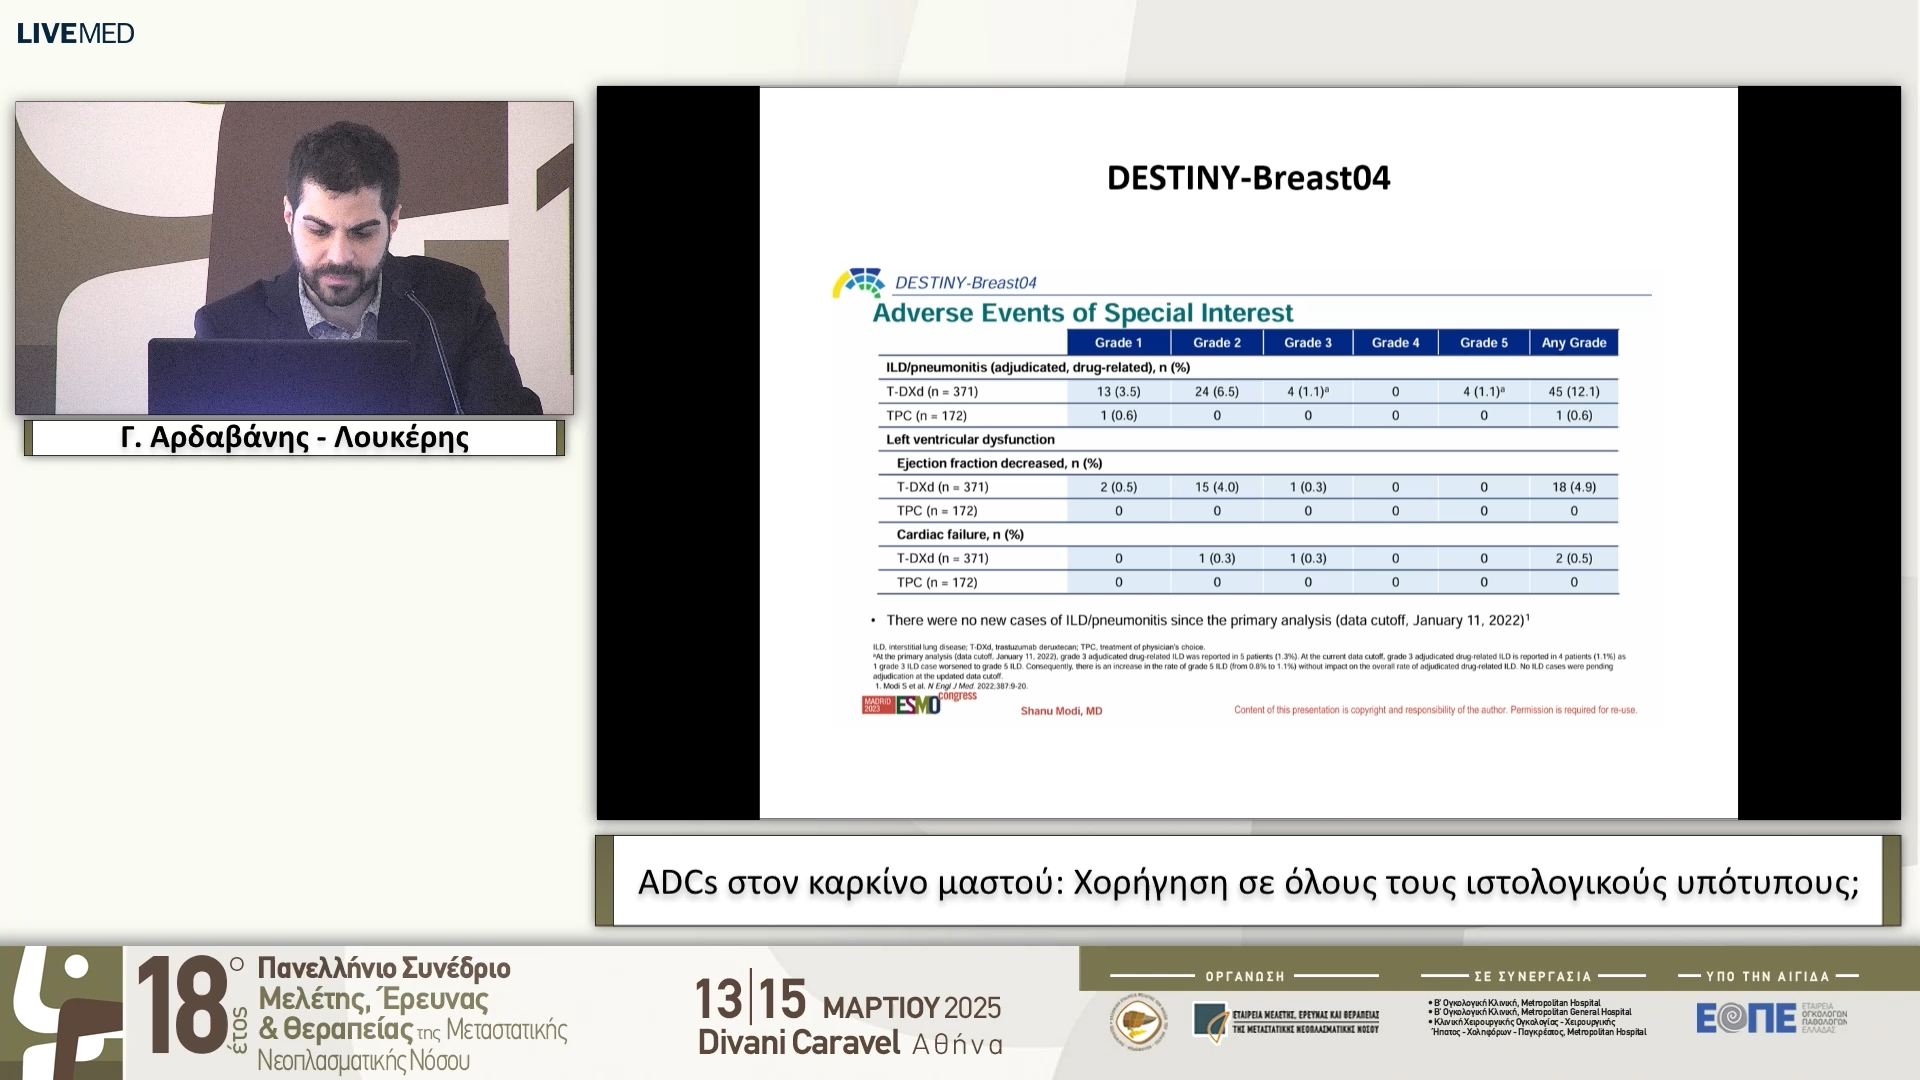Screen dimensions: 1920x1080
Task: Click 'Cardiac failure, n (%)' row label
Action: (960, 535)
